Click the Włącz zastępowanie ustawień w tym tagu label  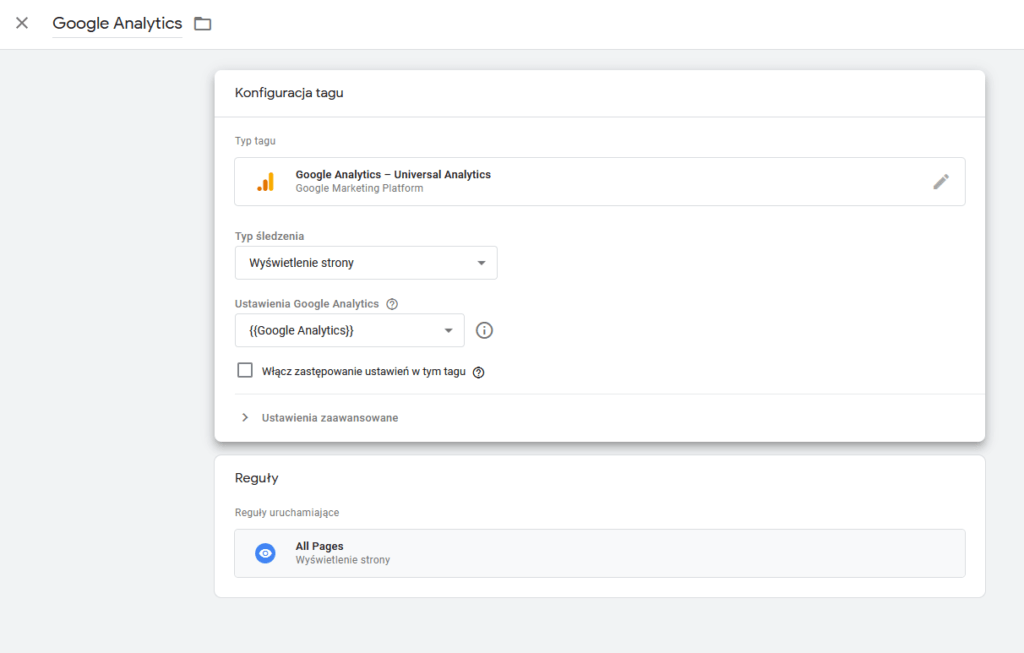click(363, 372)
